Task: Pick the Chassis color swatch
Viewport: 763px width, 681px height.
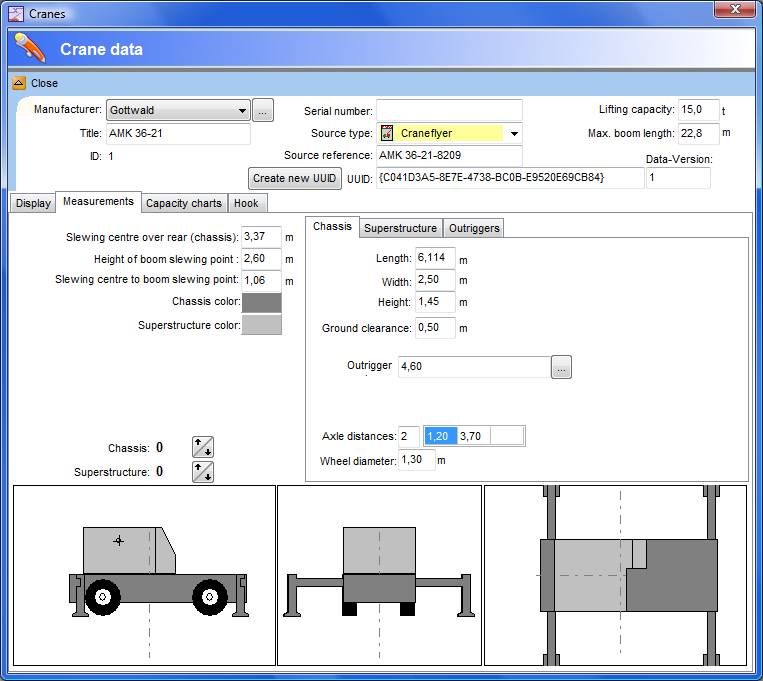Action: (262, 302)
